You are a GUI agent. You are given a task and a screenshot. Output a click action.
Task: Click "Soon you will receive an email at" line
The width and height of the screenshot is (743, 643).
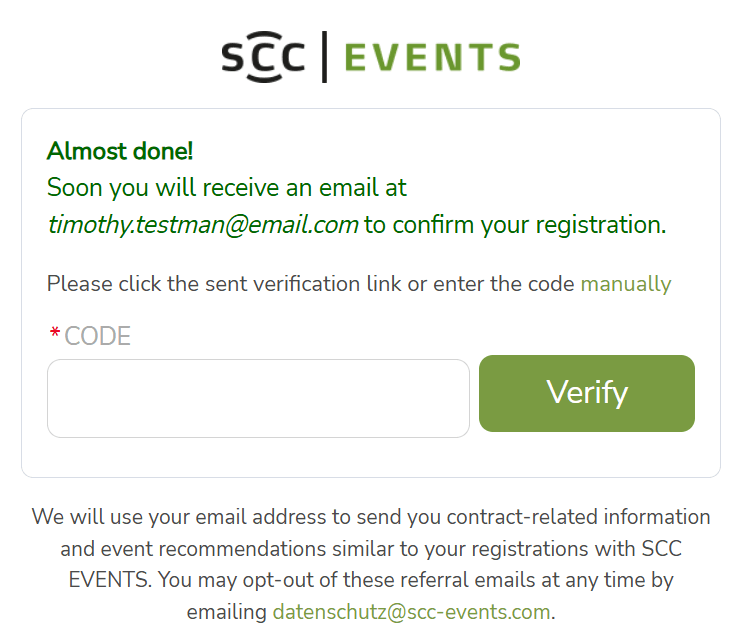227,188
